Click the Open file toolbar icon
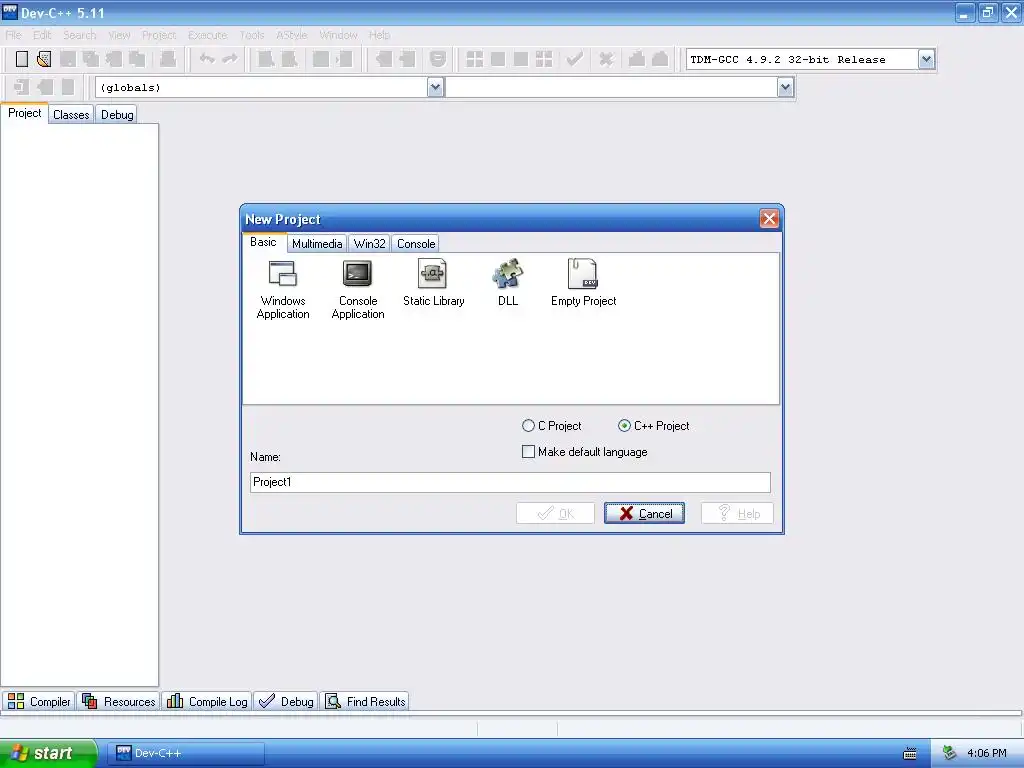1024x768 pixels. pos(44,59)
